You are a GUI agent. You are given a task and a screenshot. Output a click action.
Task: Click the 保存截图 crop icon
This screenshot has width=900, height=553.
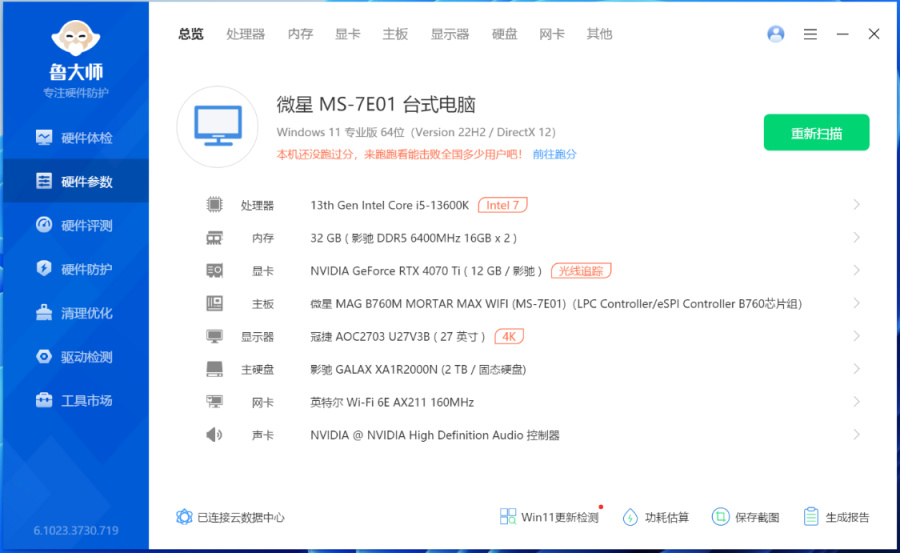pos(720,517)
